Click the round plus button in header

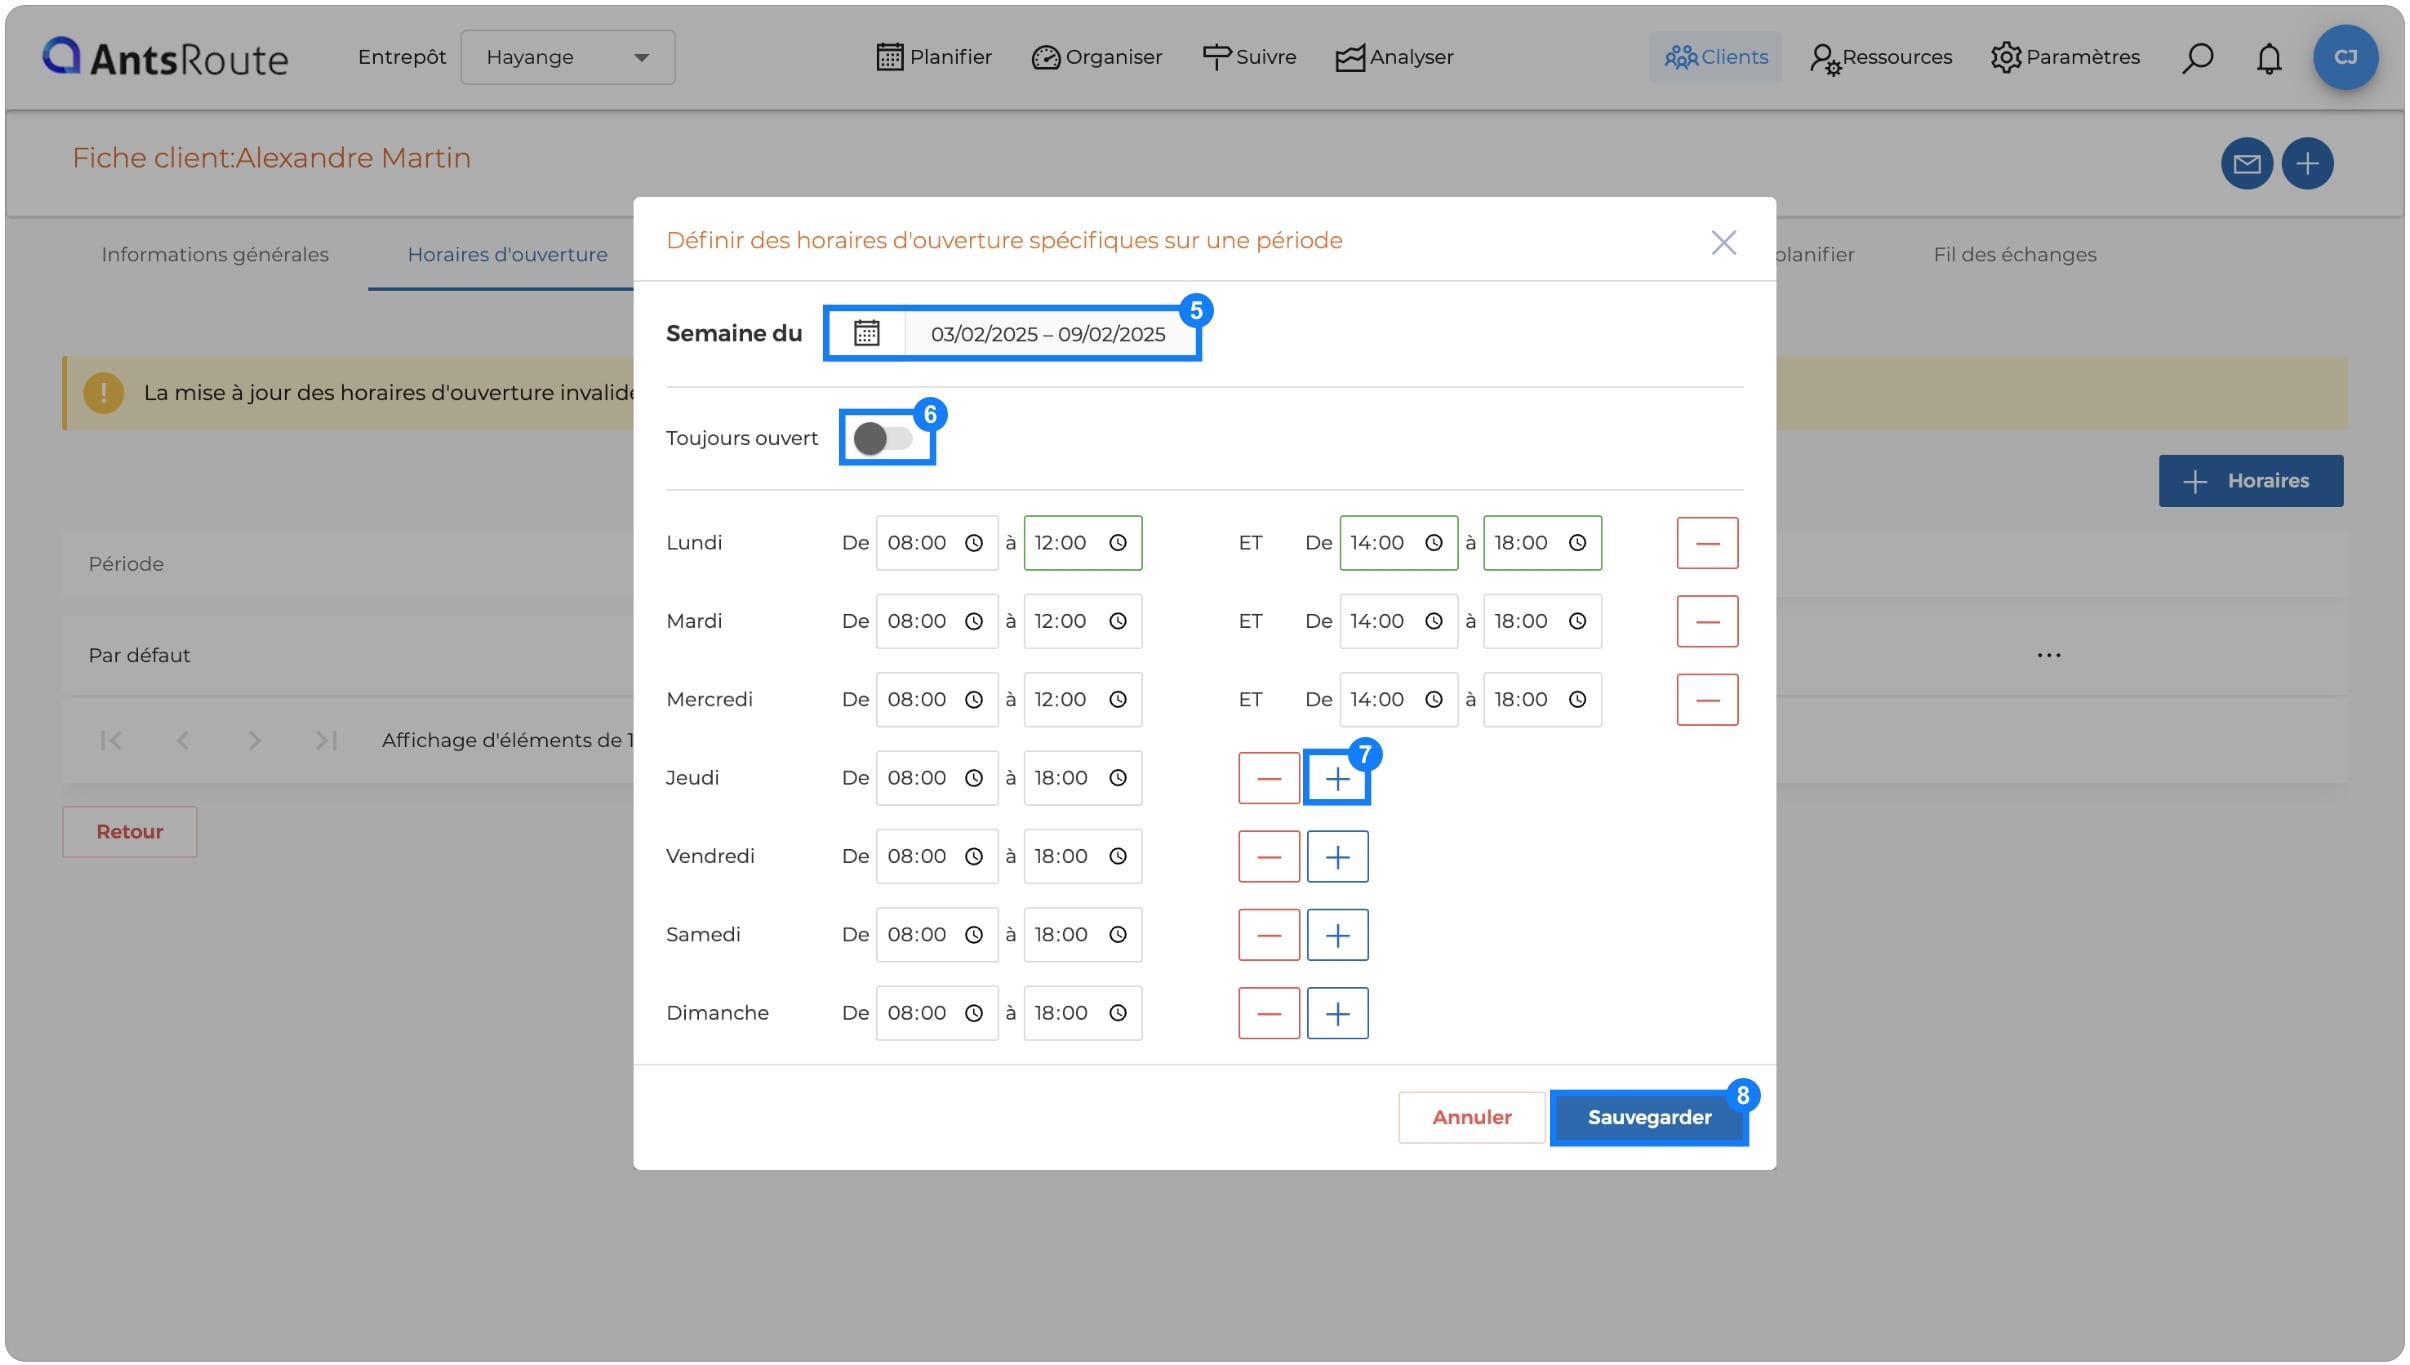(x=2307, y=163)
